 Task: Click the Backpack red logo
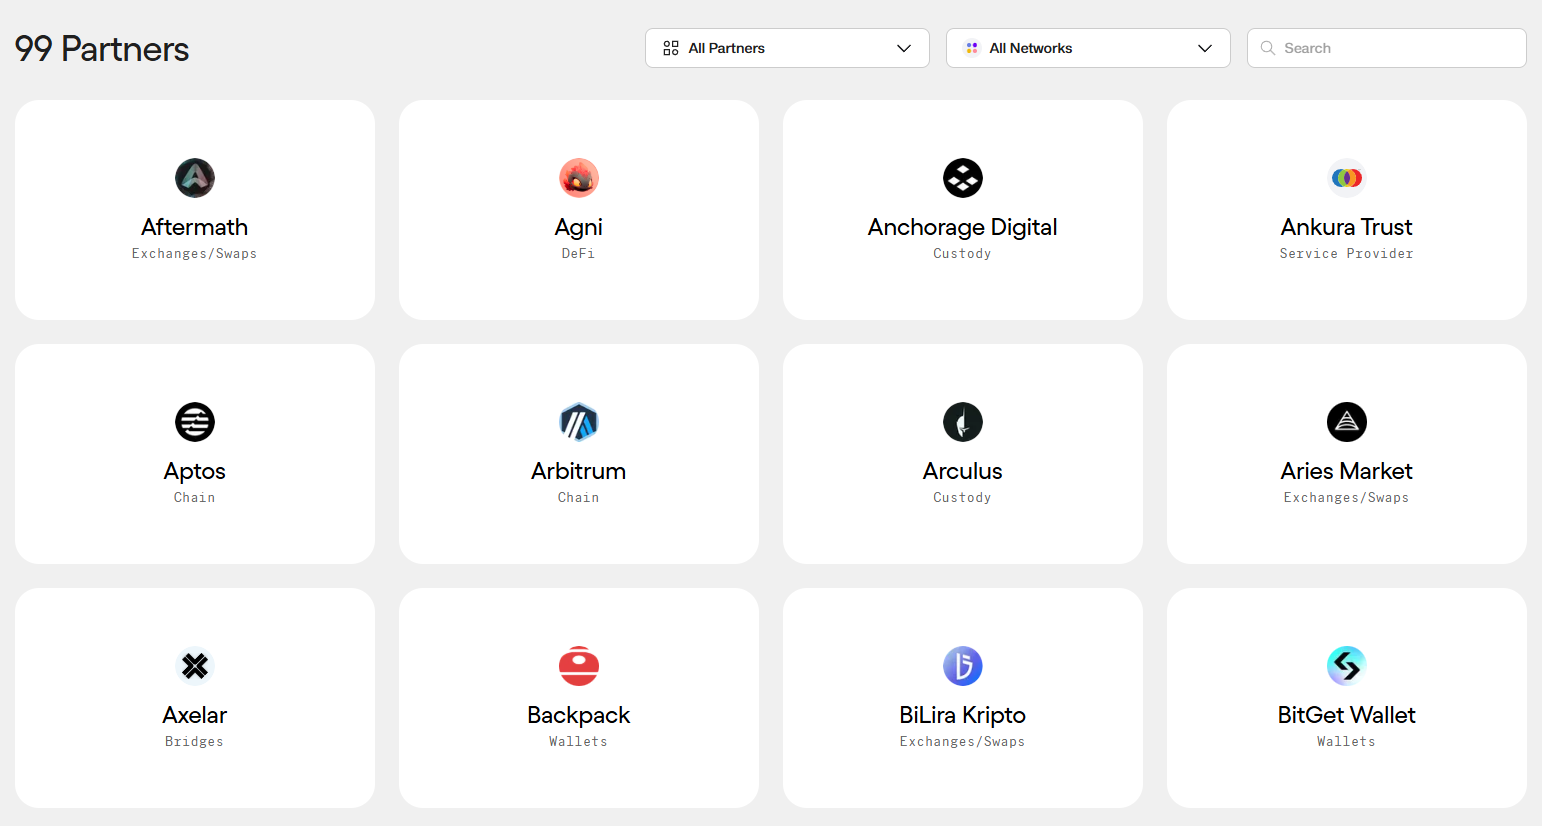coord(579,666)
